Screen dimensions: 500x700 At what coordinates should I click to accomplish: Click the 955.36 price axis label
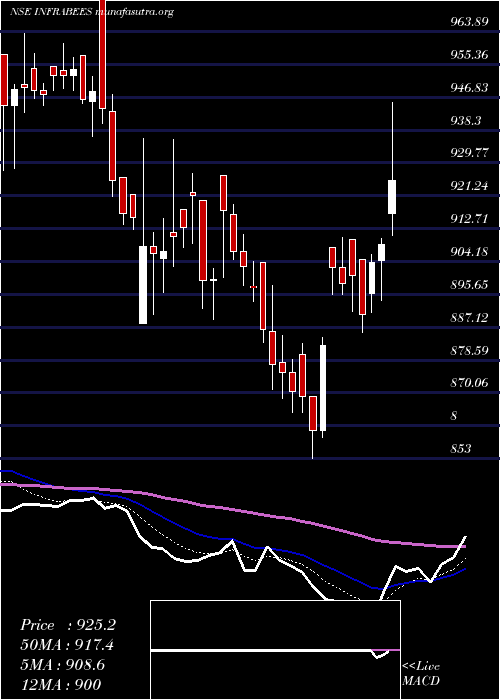(x=468, y=55)
